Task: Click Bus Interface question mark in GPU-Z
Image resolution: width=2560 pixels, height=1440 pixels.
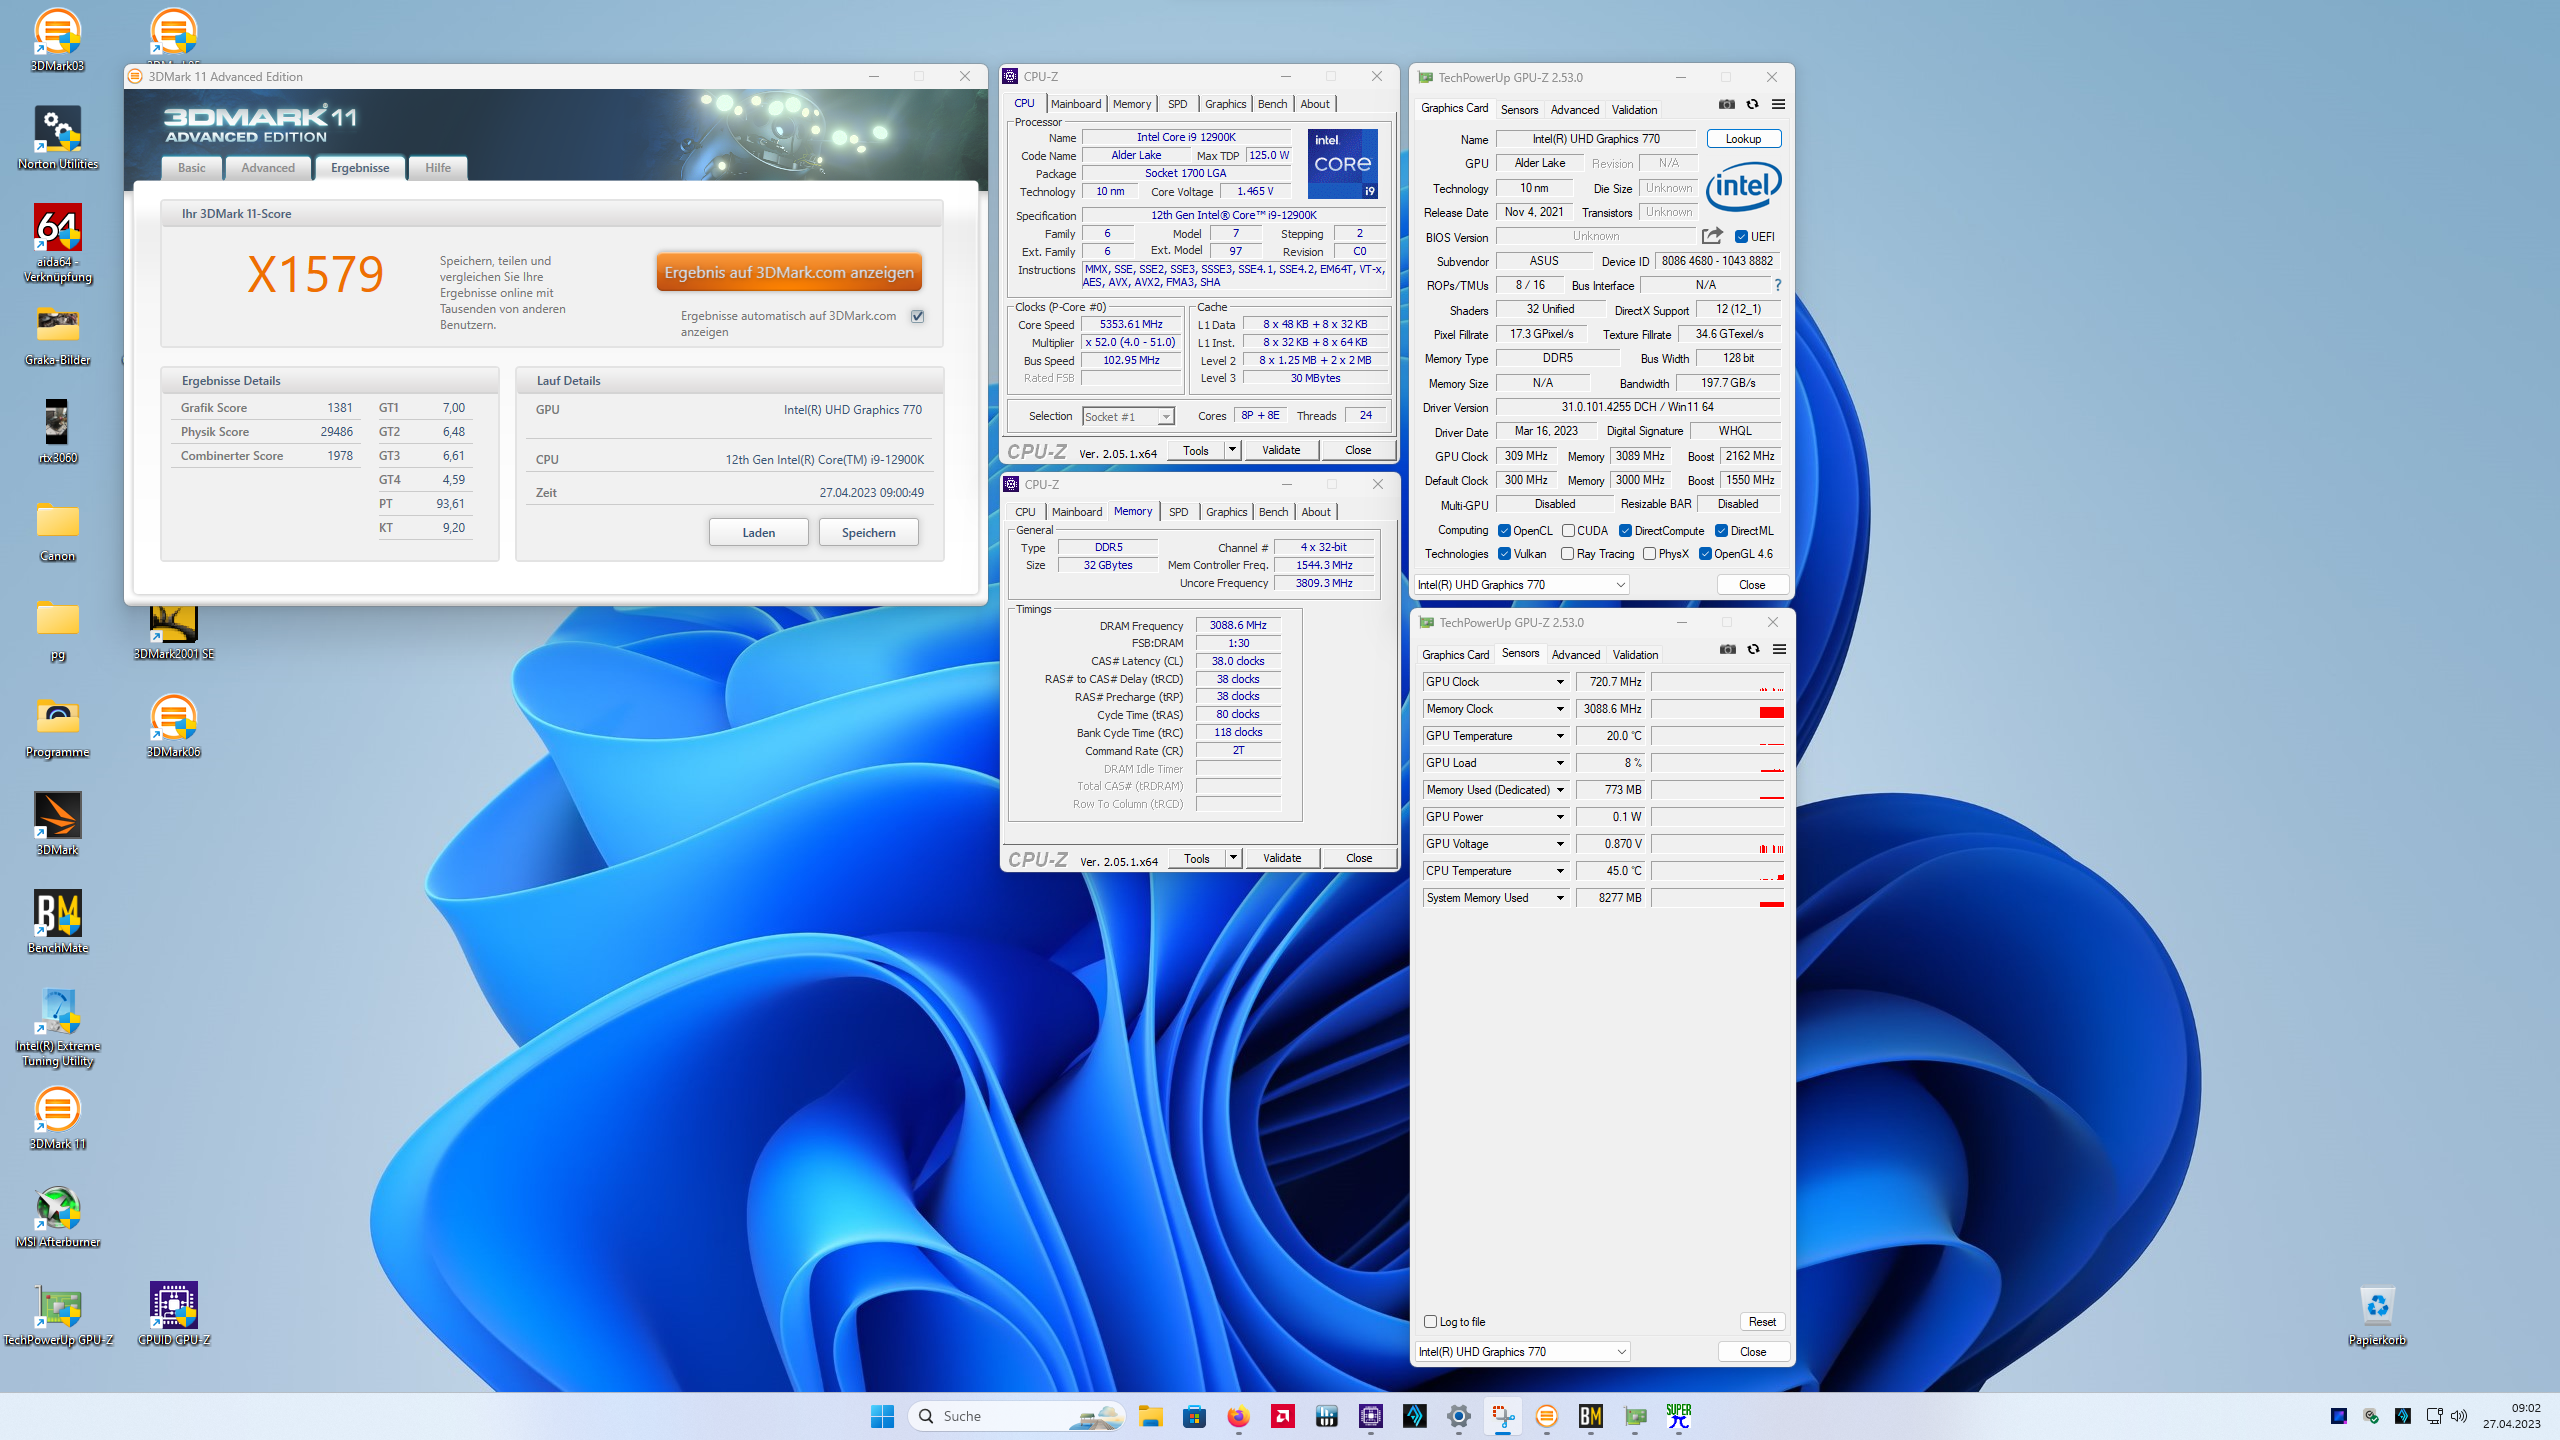Action: (x=1777, y=285)
